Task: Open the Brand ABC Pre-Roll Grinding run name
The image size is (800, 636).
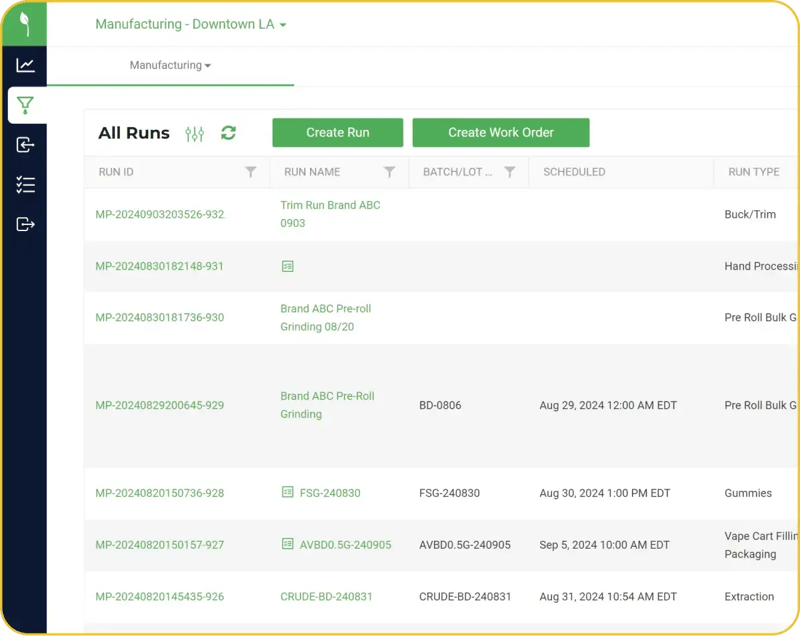Action: [x=327, y=405]
